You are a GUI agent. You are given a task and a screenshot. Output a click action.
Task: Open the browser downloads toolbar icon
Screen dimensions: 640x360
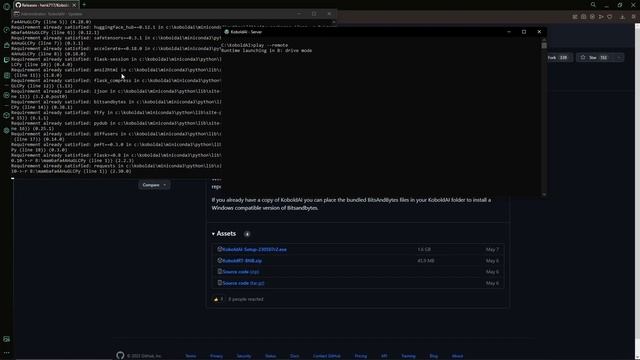[x=622, y=17]
